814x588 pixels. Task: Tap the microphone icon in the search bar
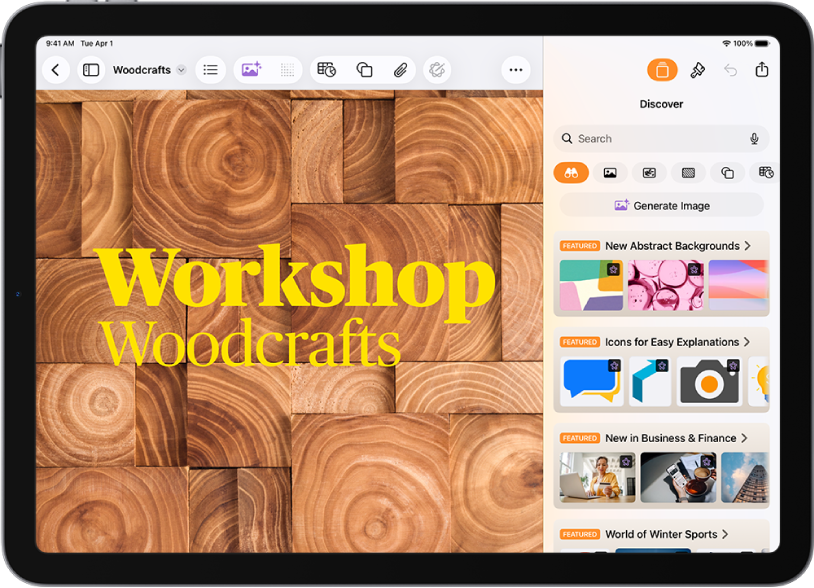tap(755, 138)
